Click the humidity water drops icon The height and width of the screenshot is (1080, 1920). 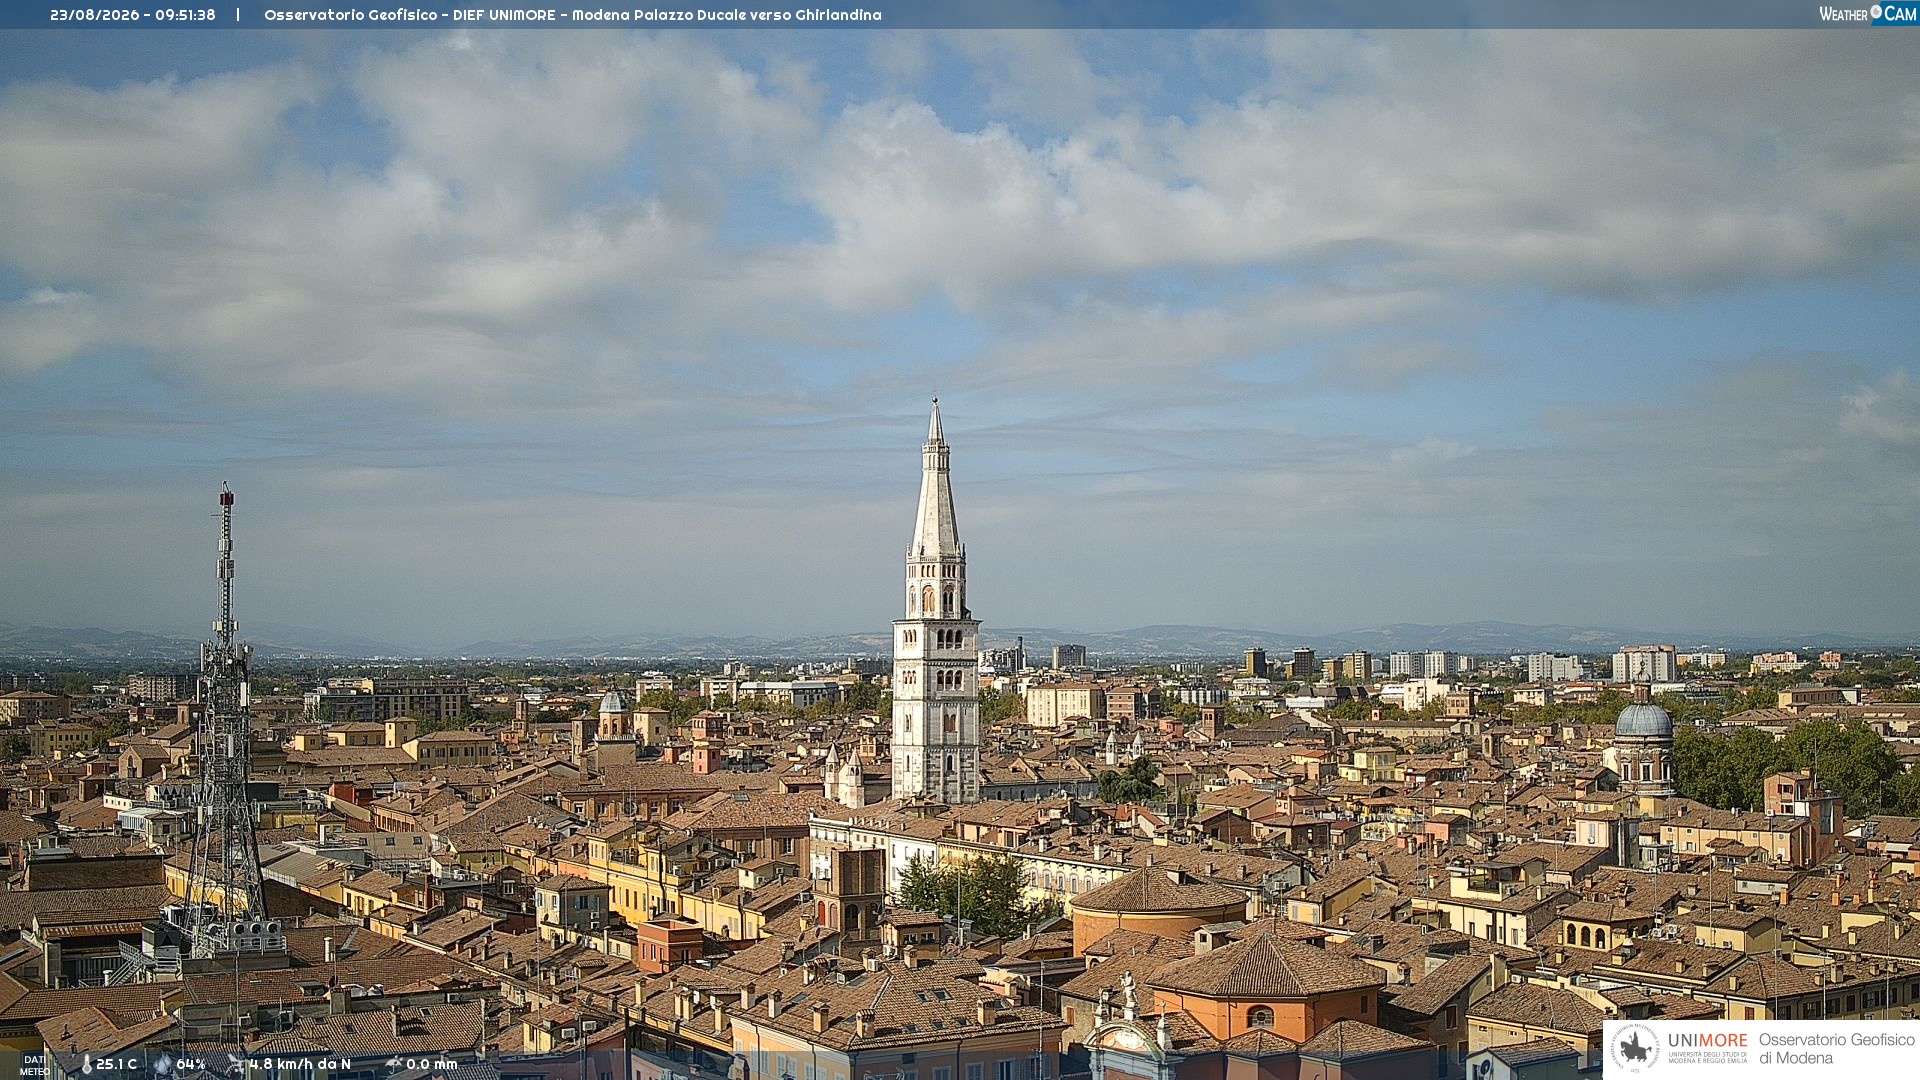coord(163,1065)
